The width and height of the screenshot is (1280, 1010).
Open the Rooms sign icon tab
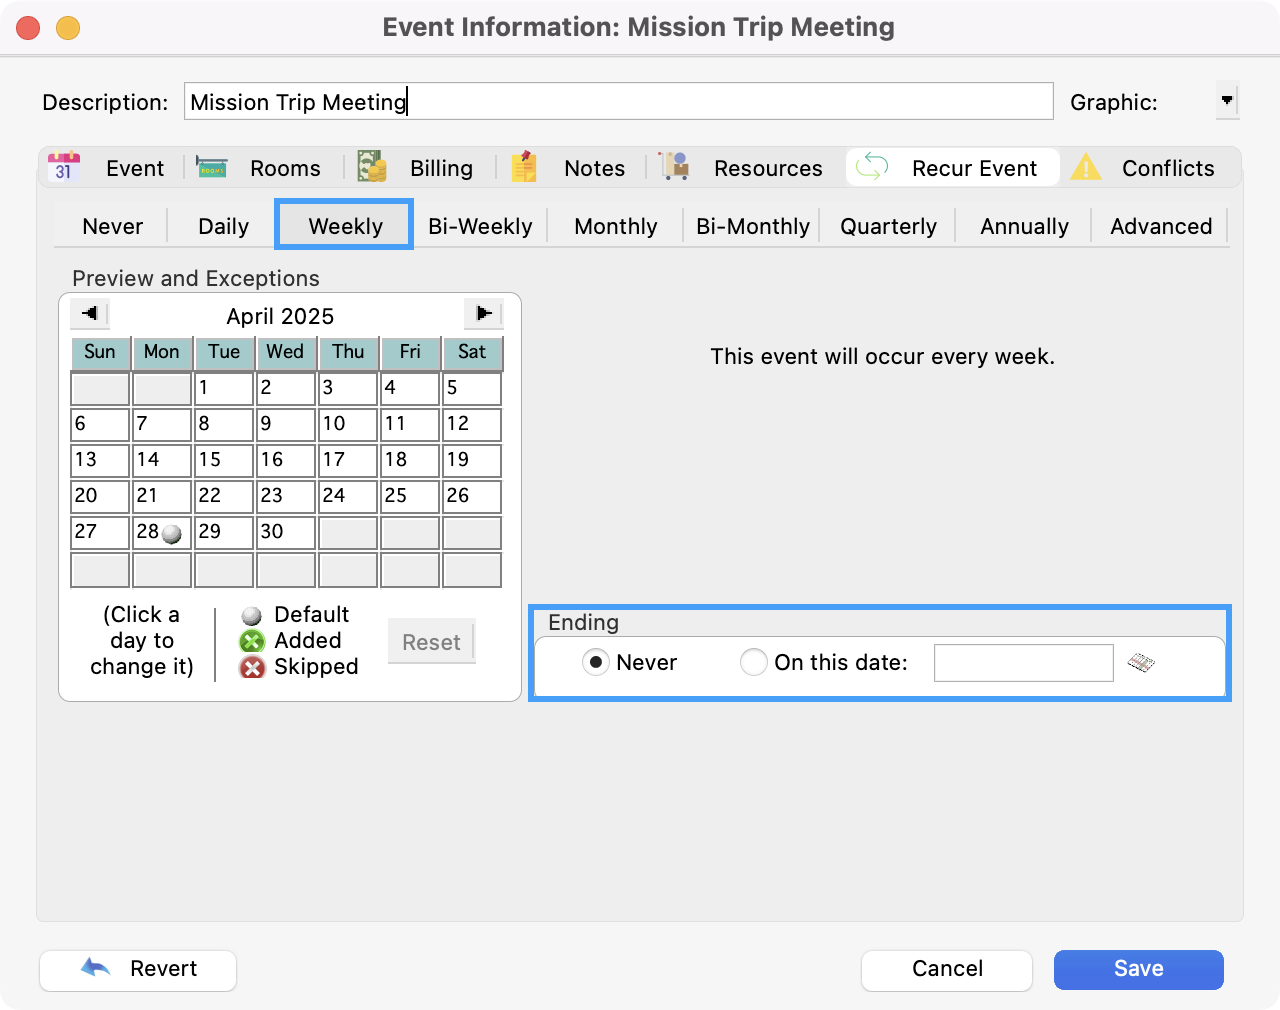[x=212, y=167]
